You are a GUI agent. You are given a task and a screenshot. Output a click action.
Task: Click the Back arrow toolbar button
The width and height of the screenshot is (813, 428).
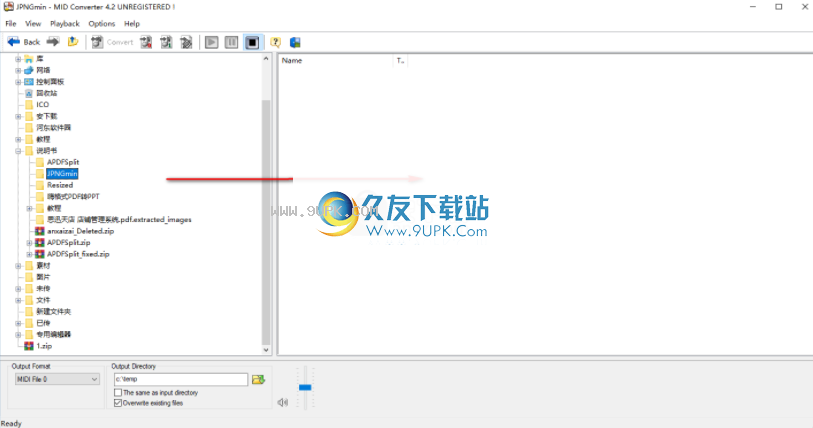pyautogui.click(x=23, y=42)
